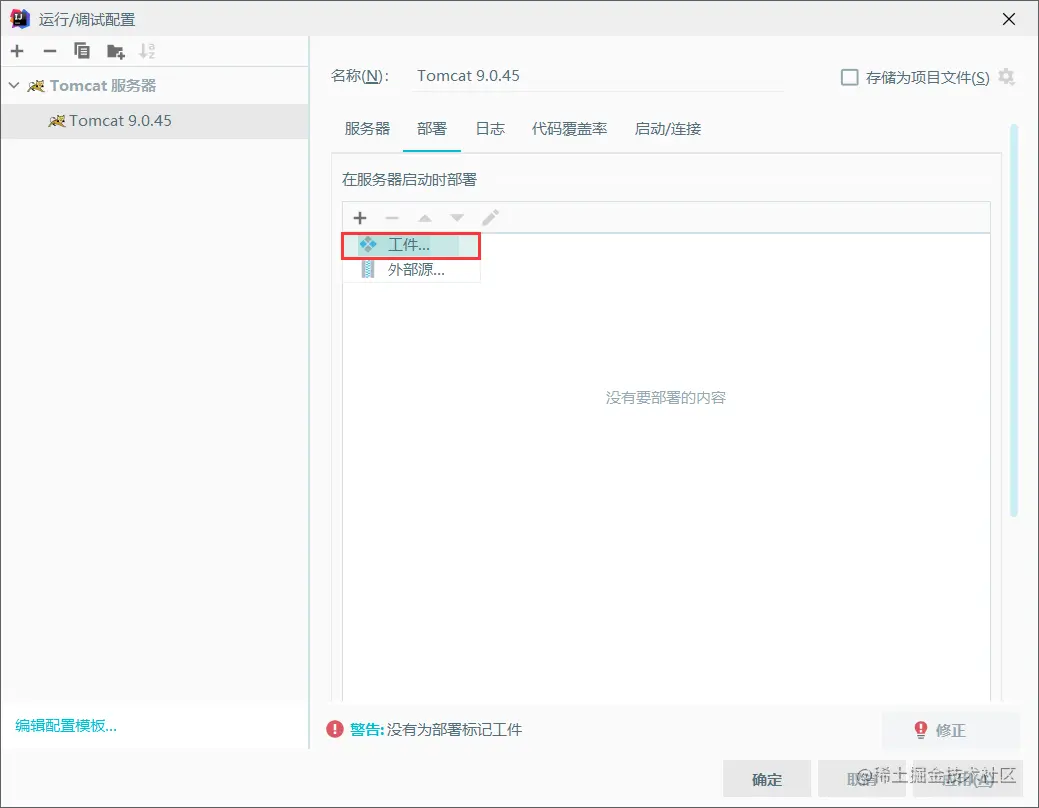Screen dimensions: 1039x808
Task: Switch to the 代码覆盖率 tab
Action: [x=570, y=129]
